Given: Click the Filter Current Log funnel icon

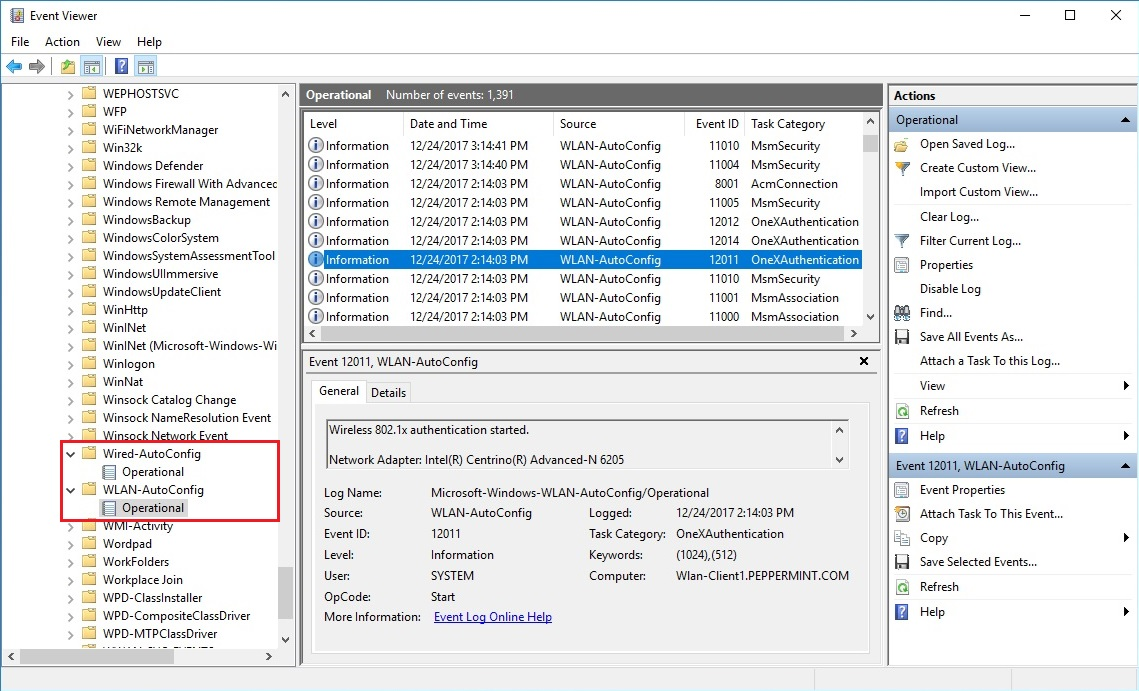Looking at the screenshot, I should click(902, 241).
